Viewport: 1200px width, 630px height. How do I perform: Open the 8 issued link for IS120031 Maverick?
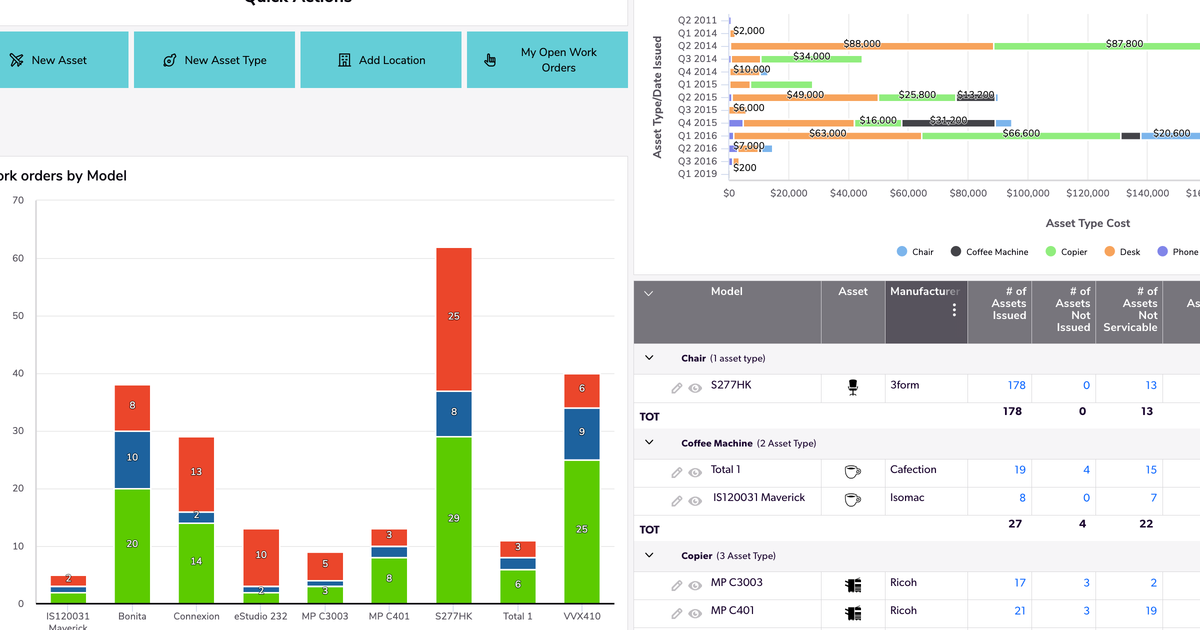click(1022, 498)
